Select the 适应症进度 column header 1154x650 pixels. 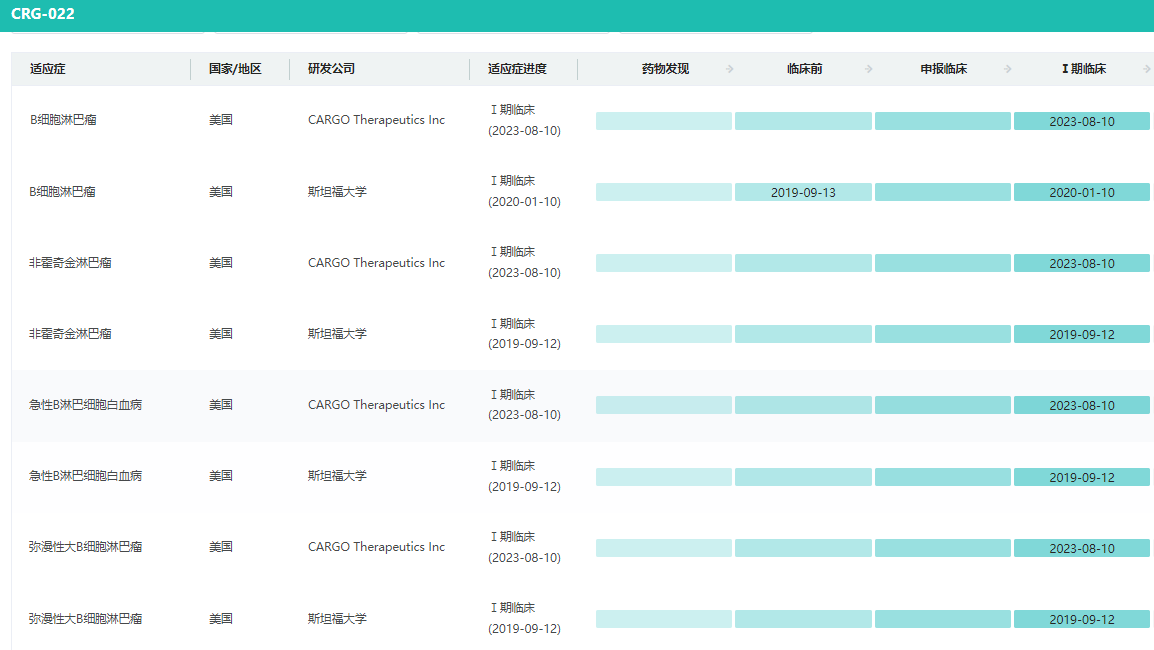pyautogui.click(x=517, y=68)
